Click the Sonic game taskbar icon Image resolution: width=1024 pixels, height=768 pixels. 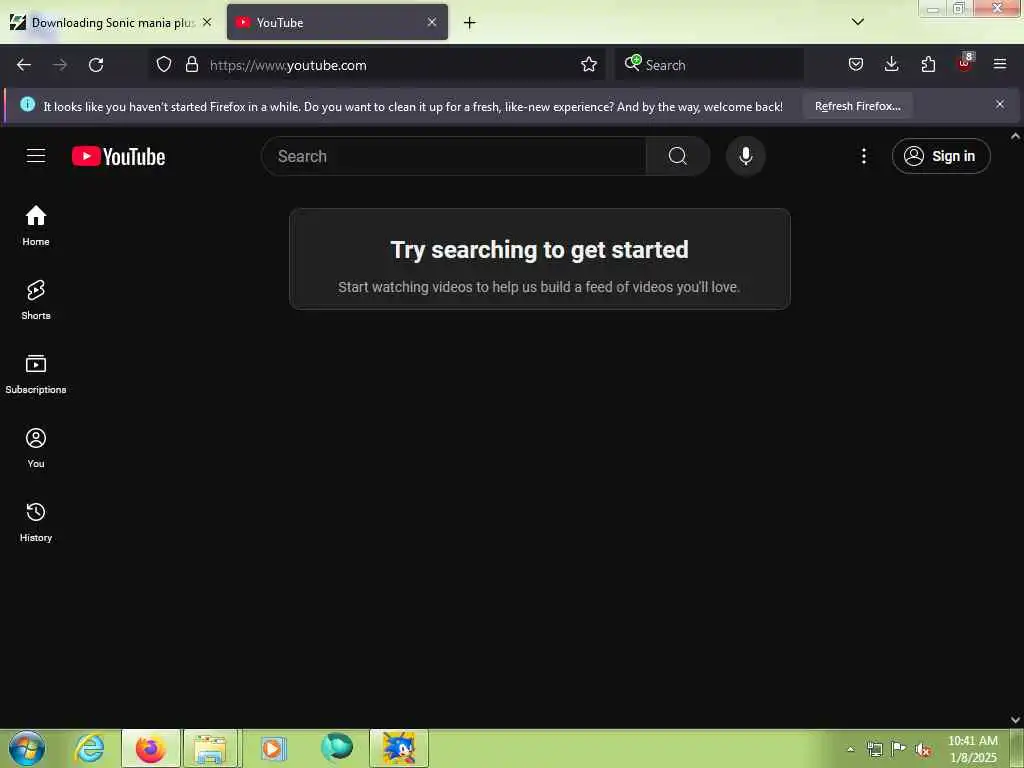pos(399,748)
